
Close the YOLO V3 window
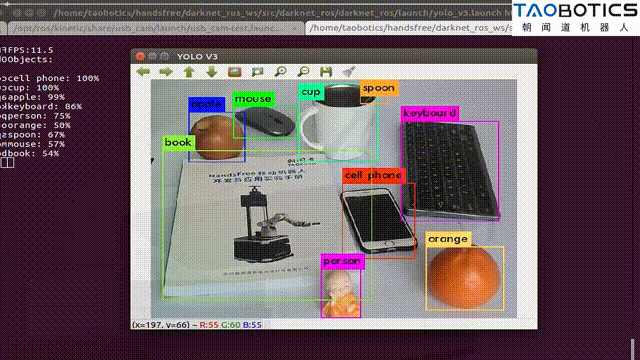(140, 56)
